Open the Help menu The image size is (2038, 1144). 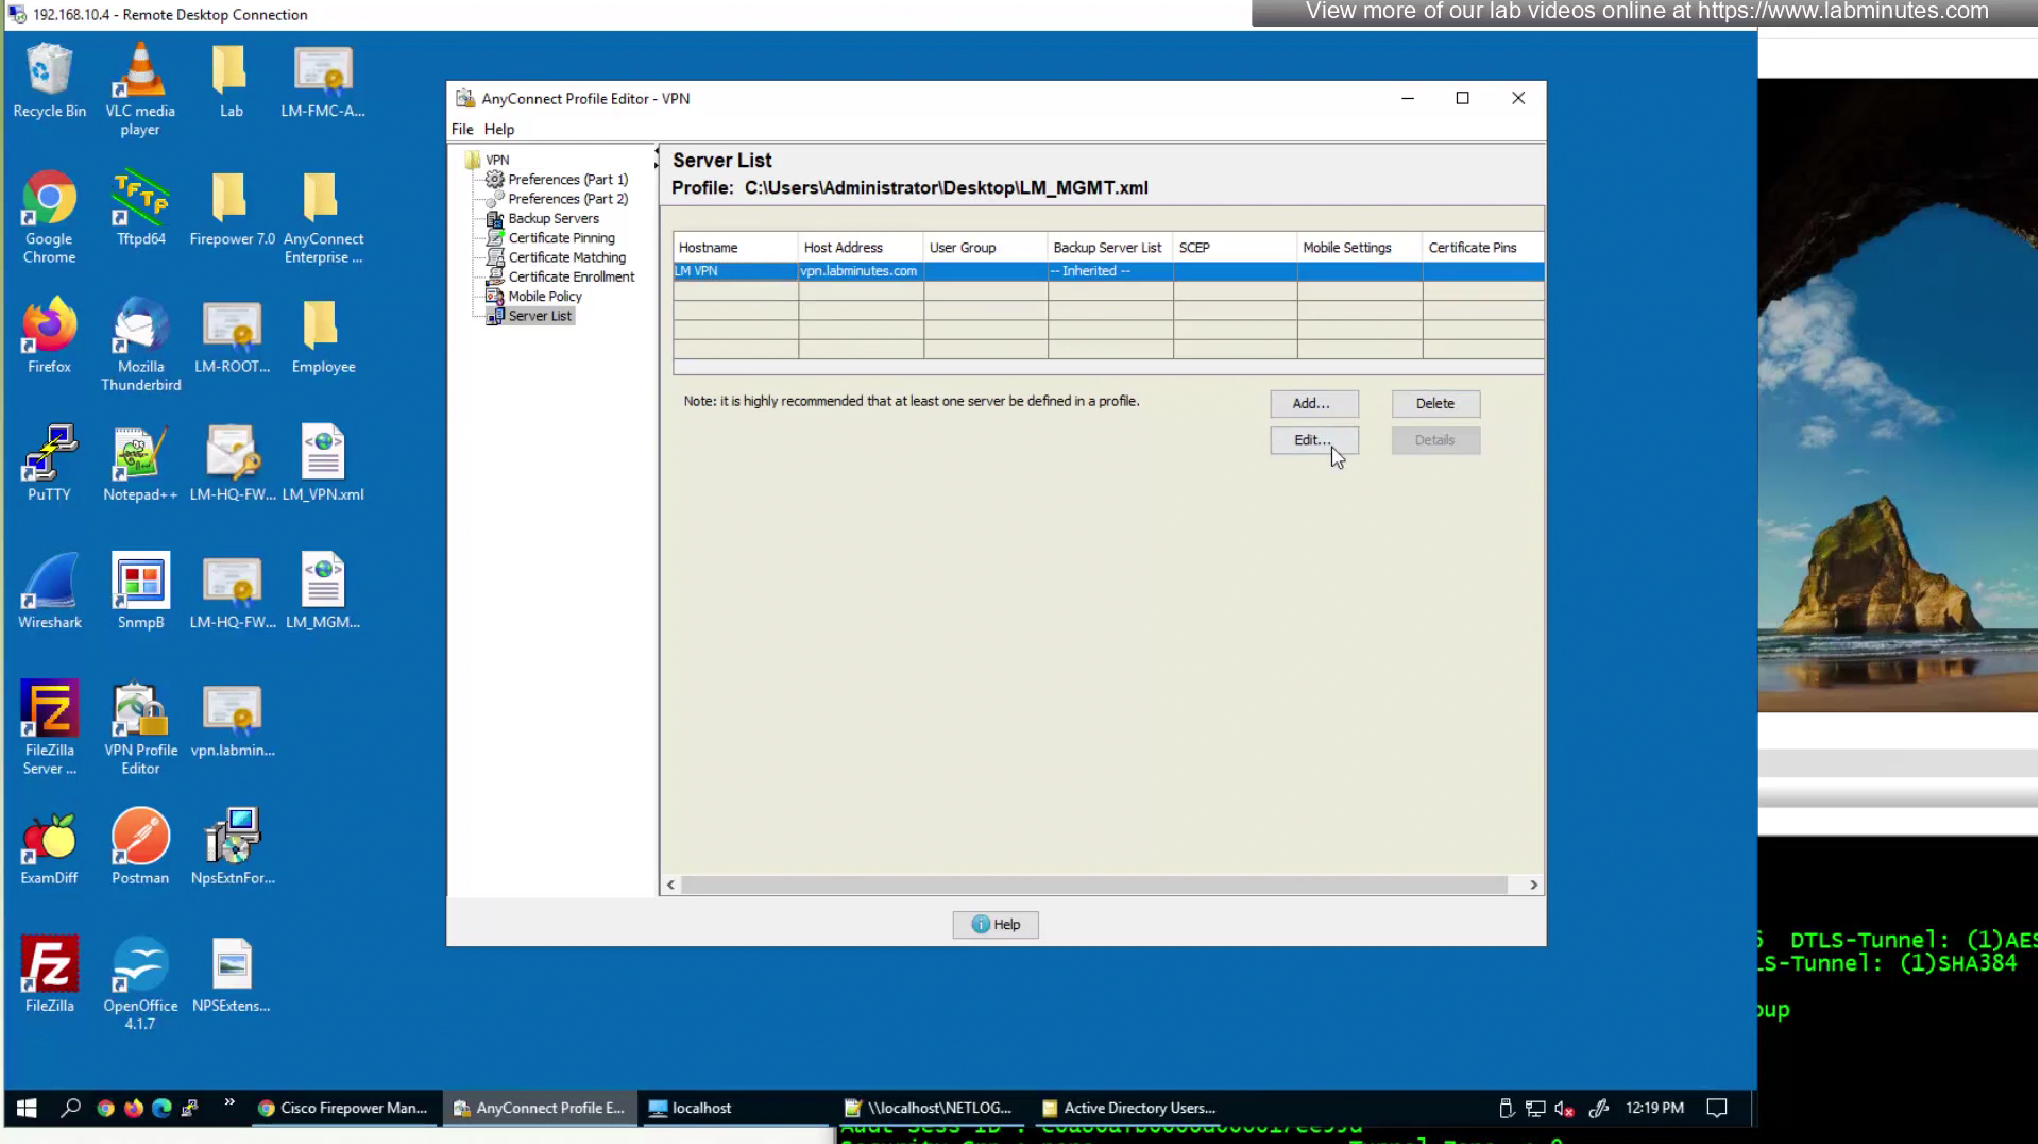point(499,129)
